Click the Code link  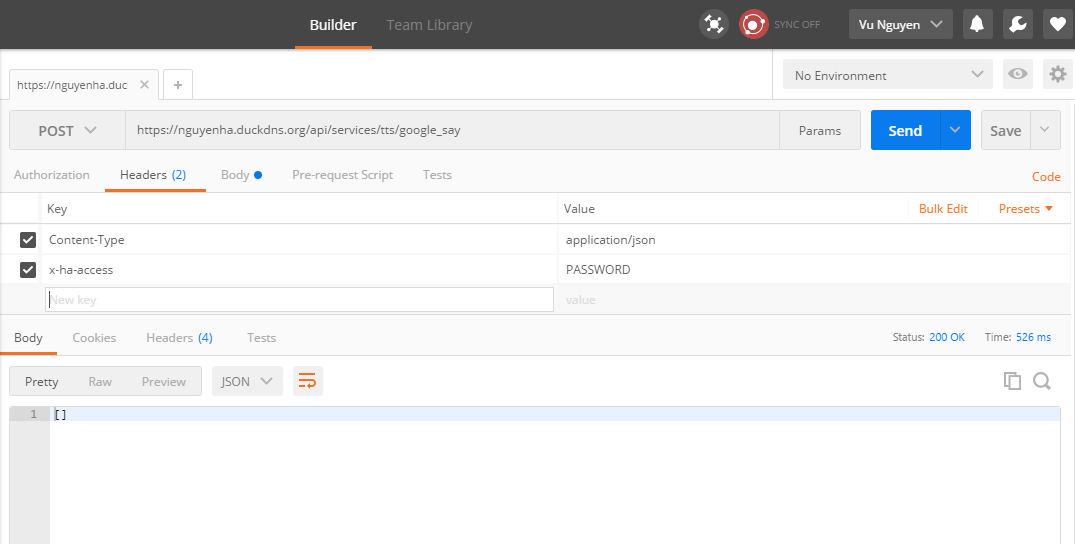(1046, 176)
